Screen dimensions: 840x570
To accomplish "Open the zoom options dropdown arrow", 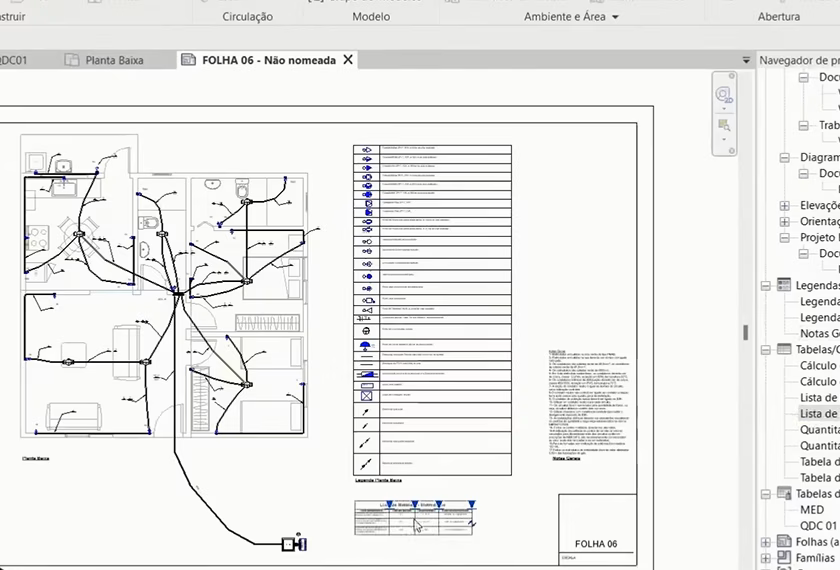I will (x=724, y=140).
